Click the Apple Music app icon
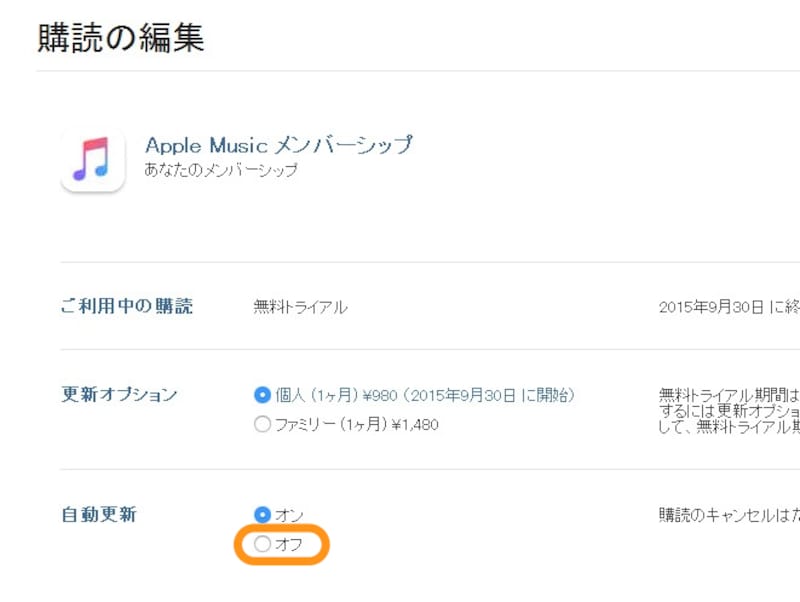 (92, 159)
